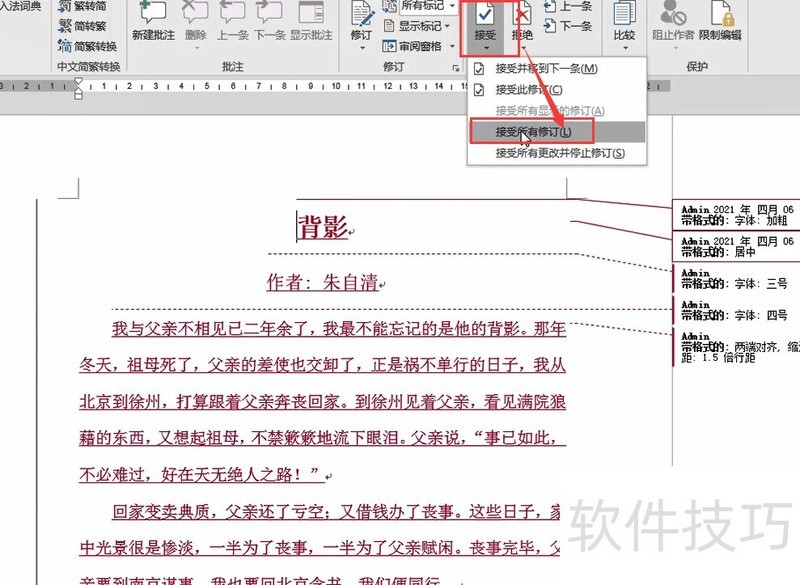Click the Reject (拒绝) changes icon
Screen dimensions: 800x585
521,22
